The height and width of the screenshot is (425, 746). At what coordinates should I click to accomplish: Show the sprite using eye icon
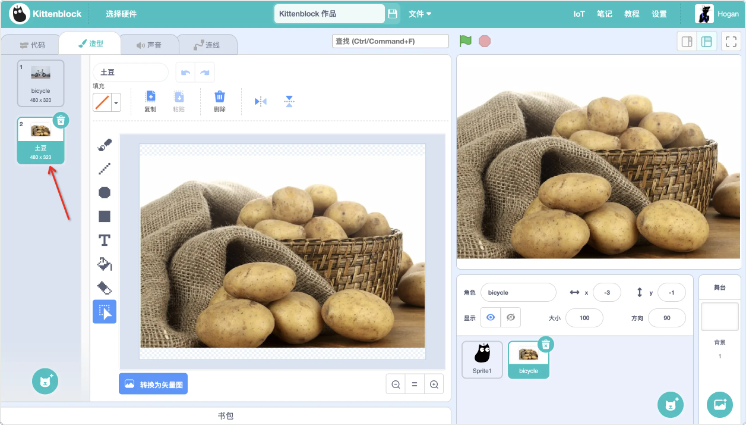(490, 317)
